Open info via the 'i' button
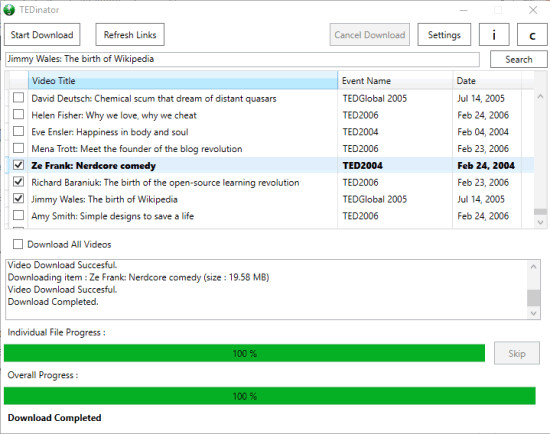The width and height of the screenshot is (550, 434). point(494,35)
